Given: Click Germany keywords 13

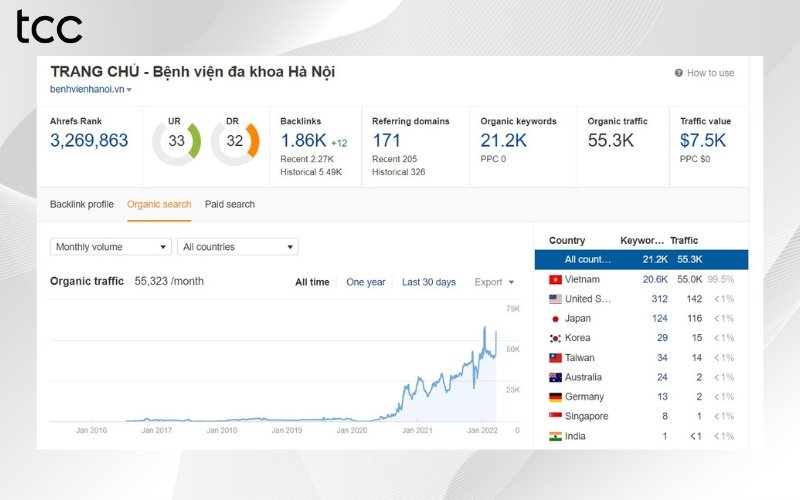Looking at the screenshot, I should pos(662,397).
